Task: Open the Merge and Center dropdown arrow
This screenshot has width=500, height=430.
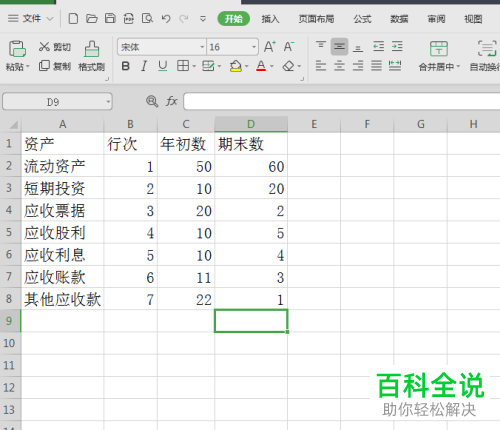Action: [458, 67]
